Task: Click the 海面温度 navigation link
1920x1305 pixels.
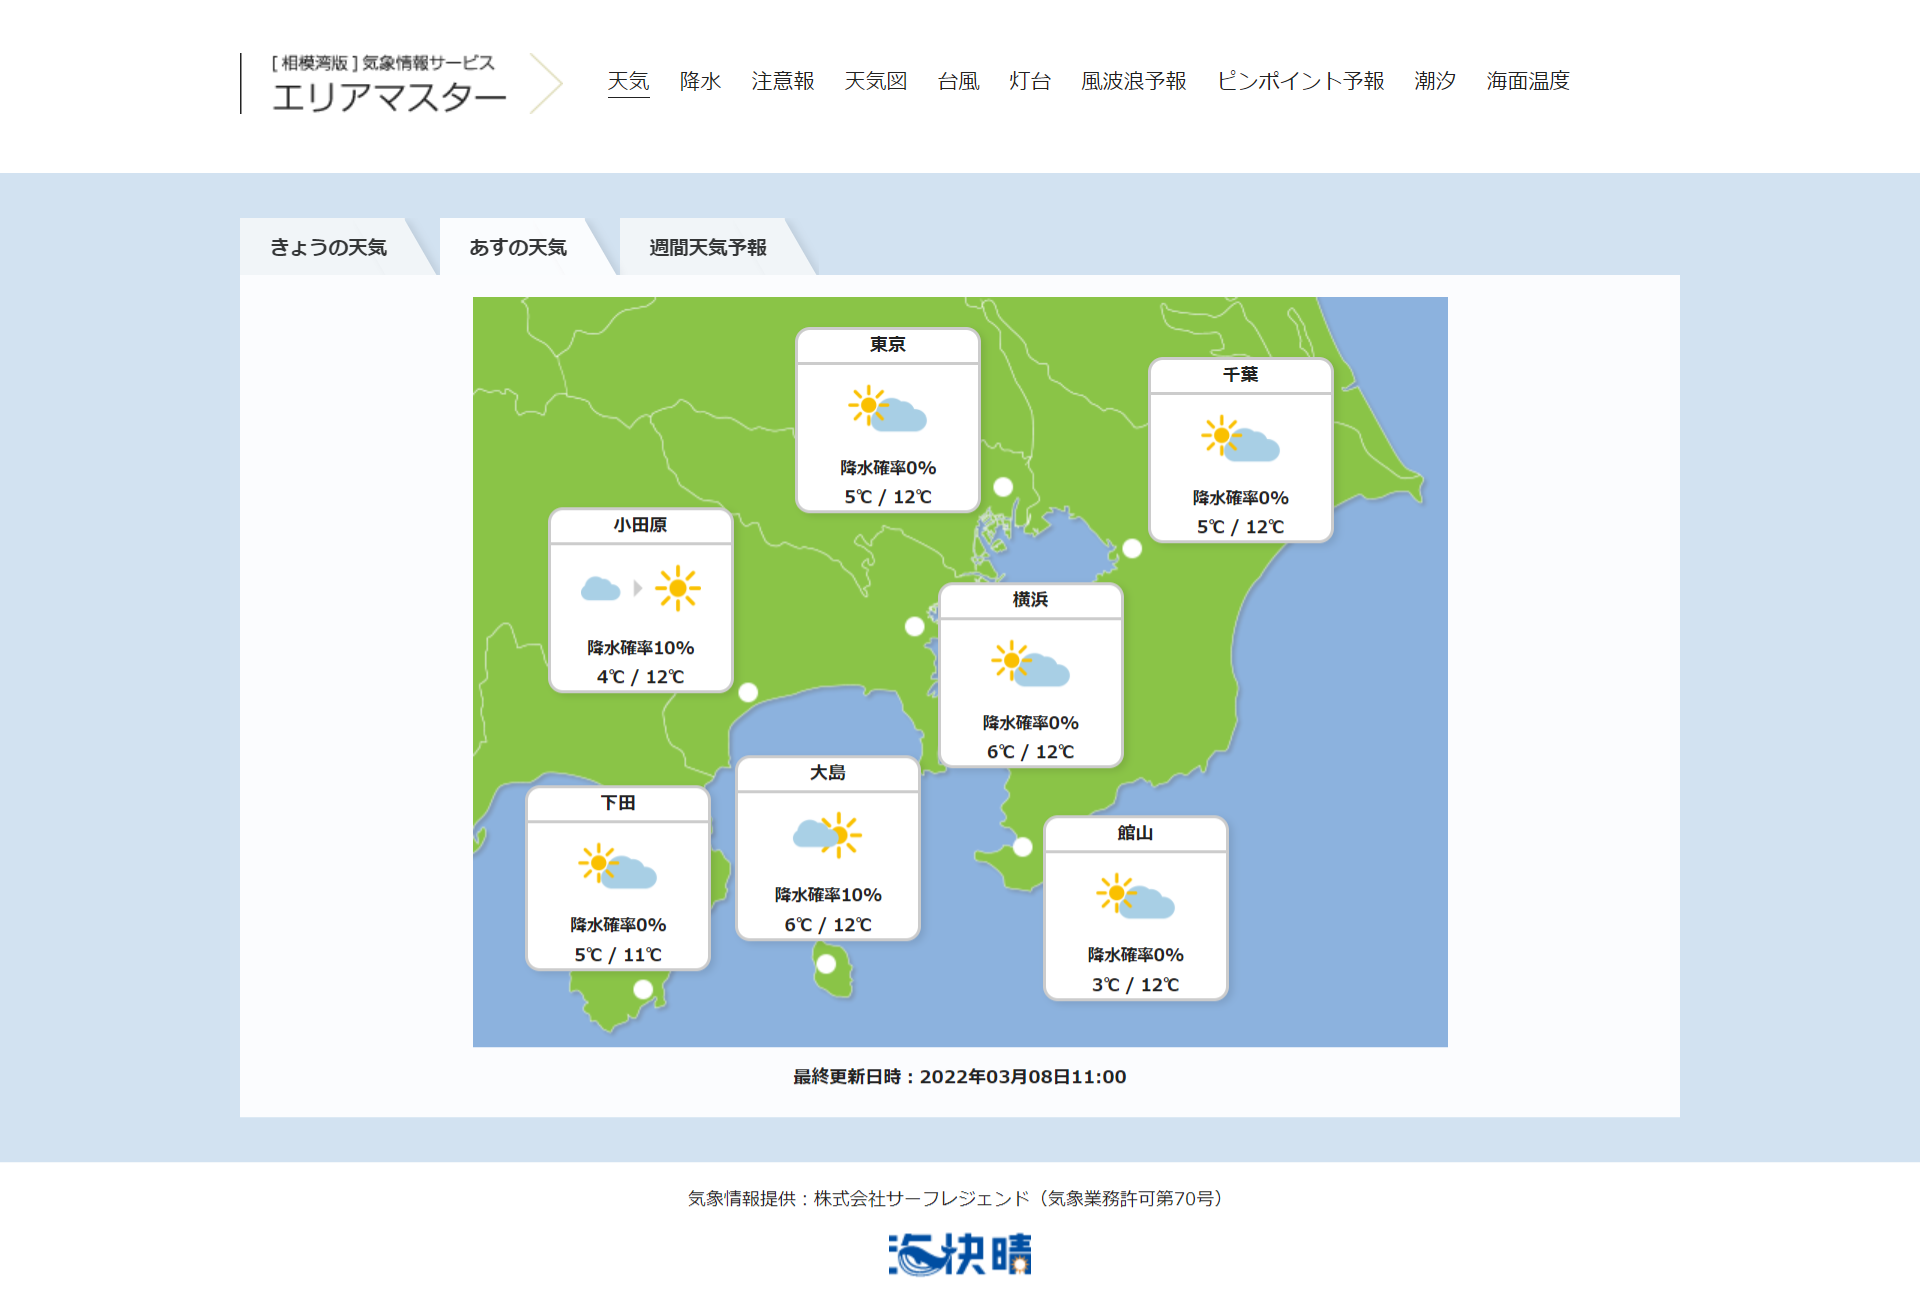Action: coord(1527,81)
